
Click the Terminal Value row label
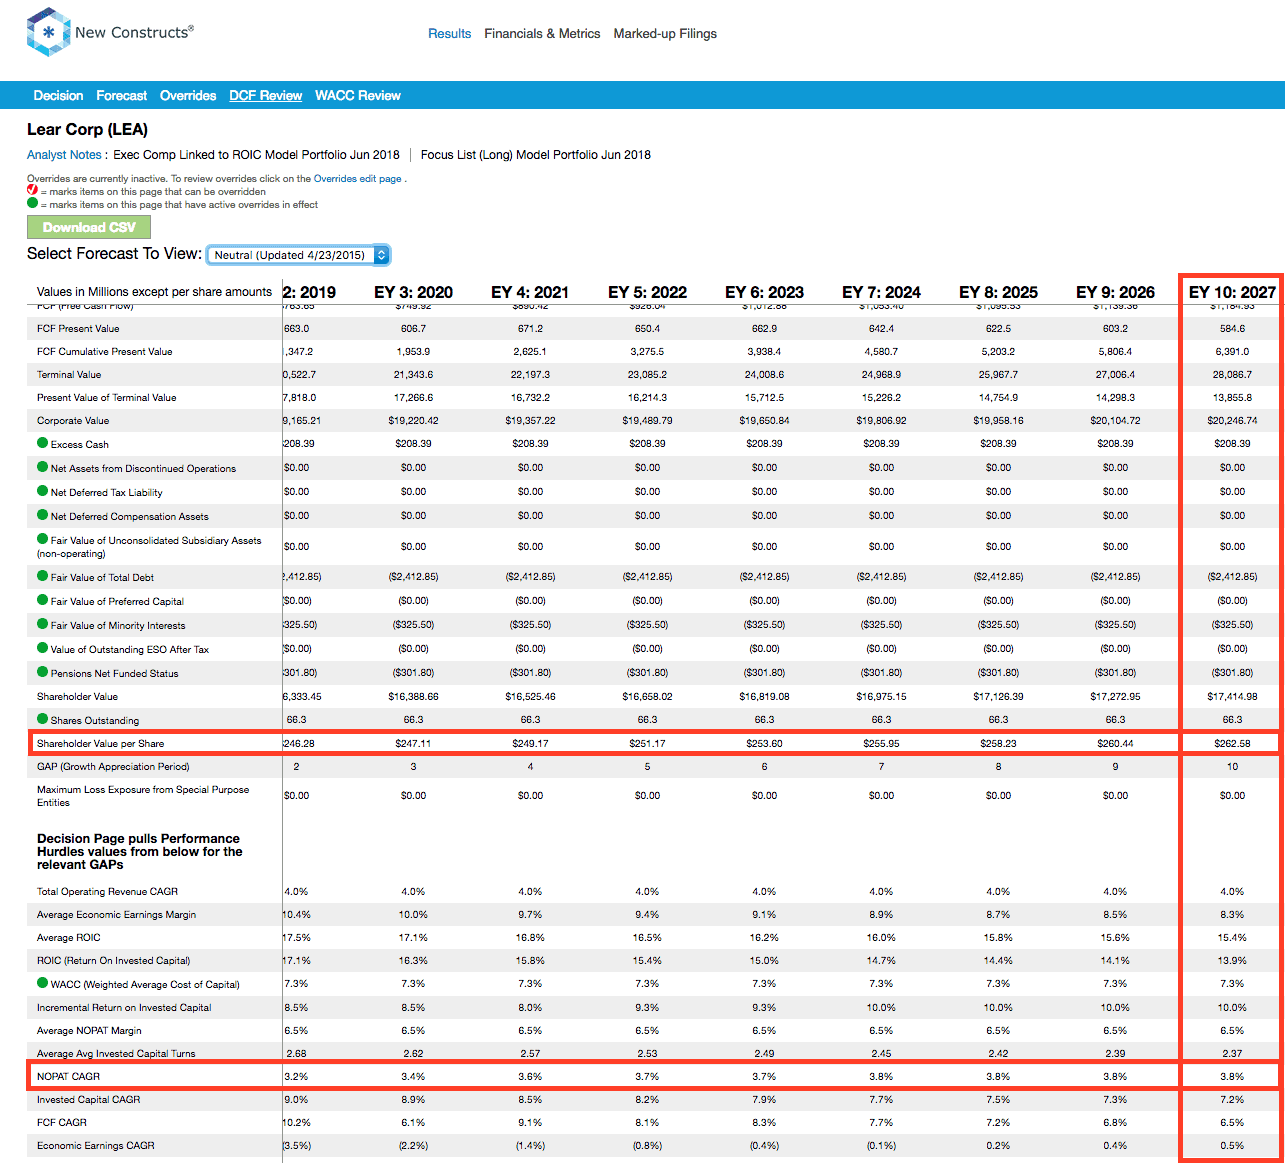[69, 375]
